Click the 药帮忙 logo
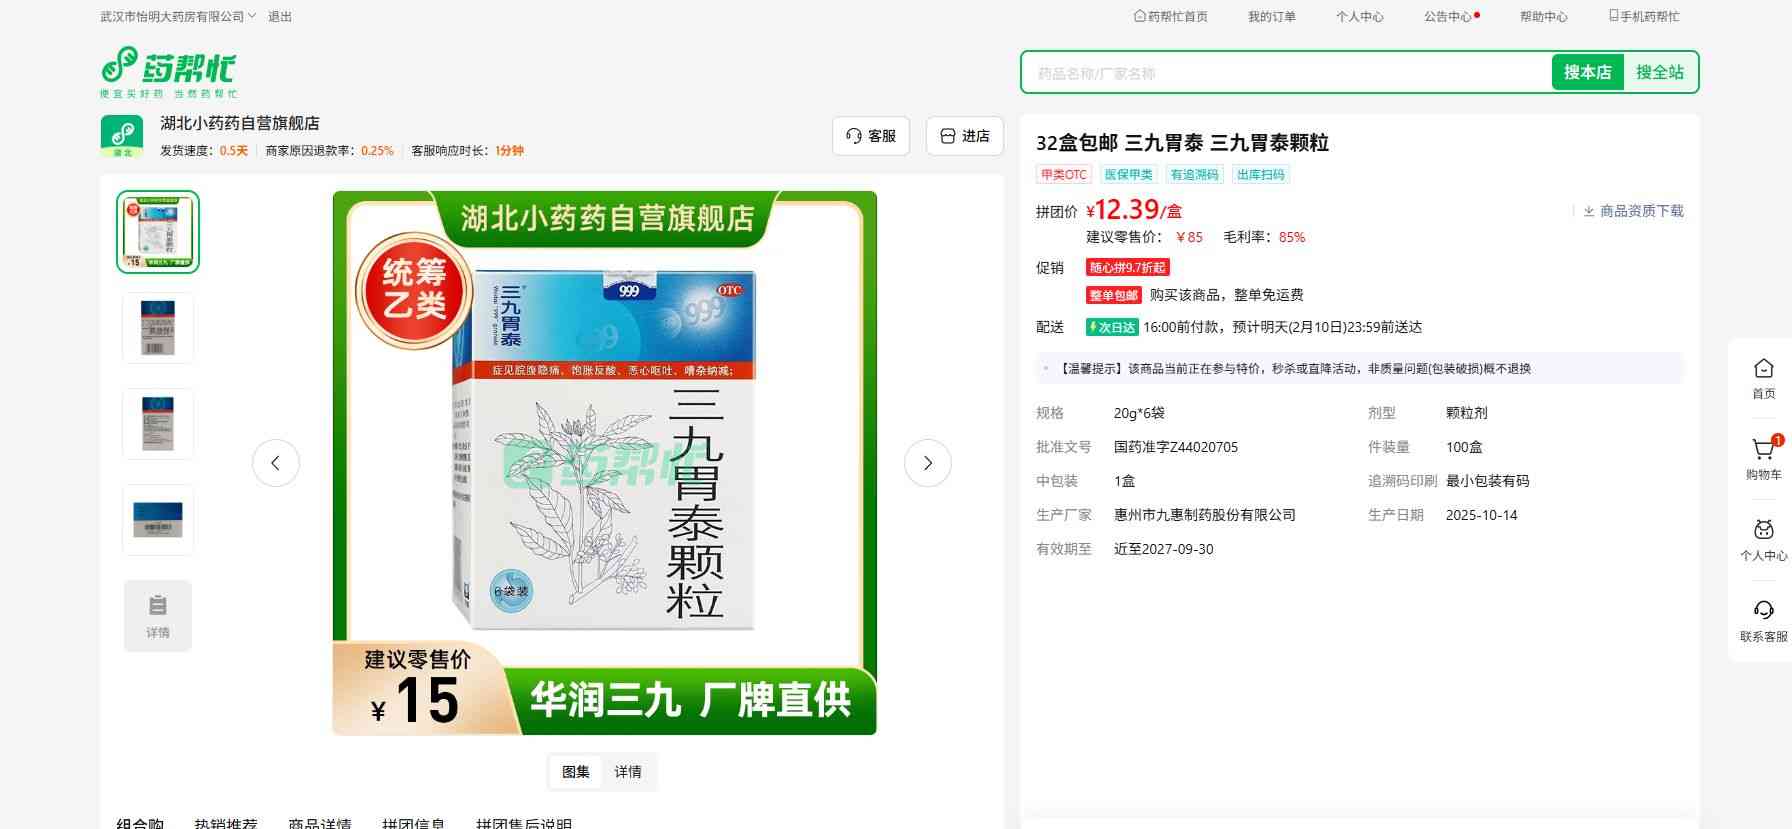The image size is (1792, 829). pyautogui.click(x=168, y=72)
